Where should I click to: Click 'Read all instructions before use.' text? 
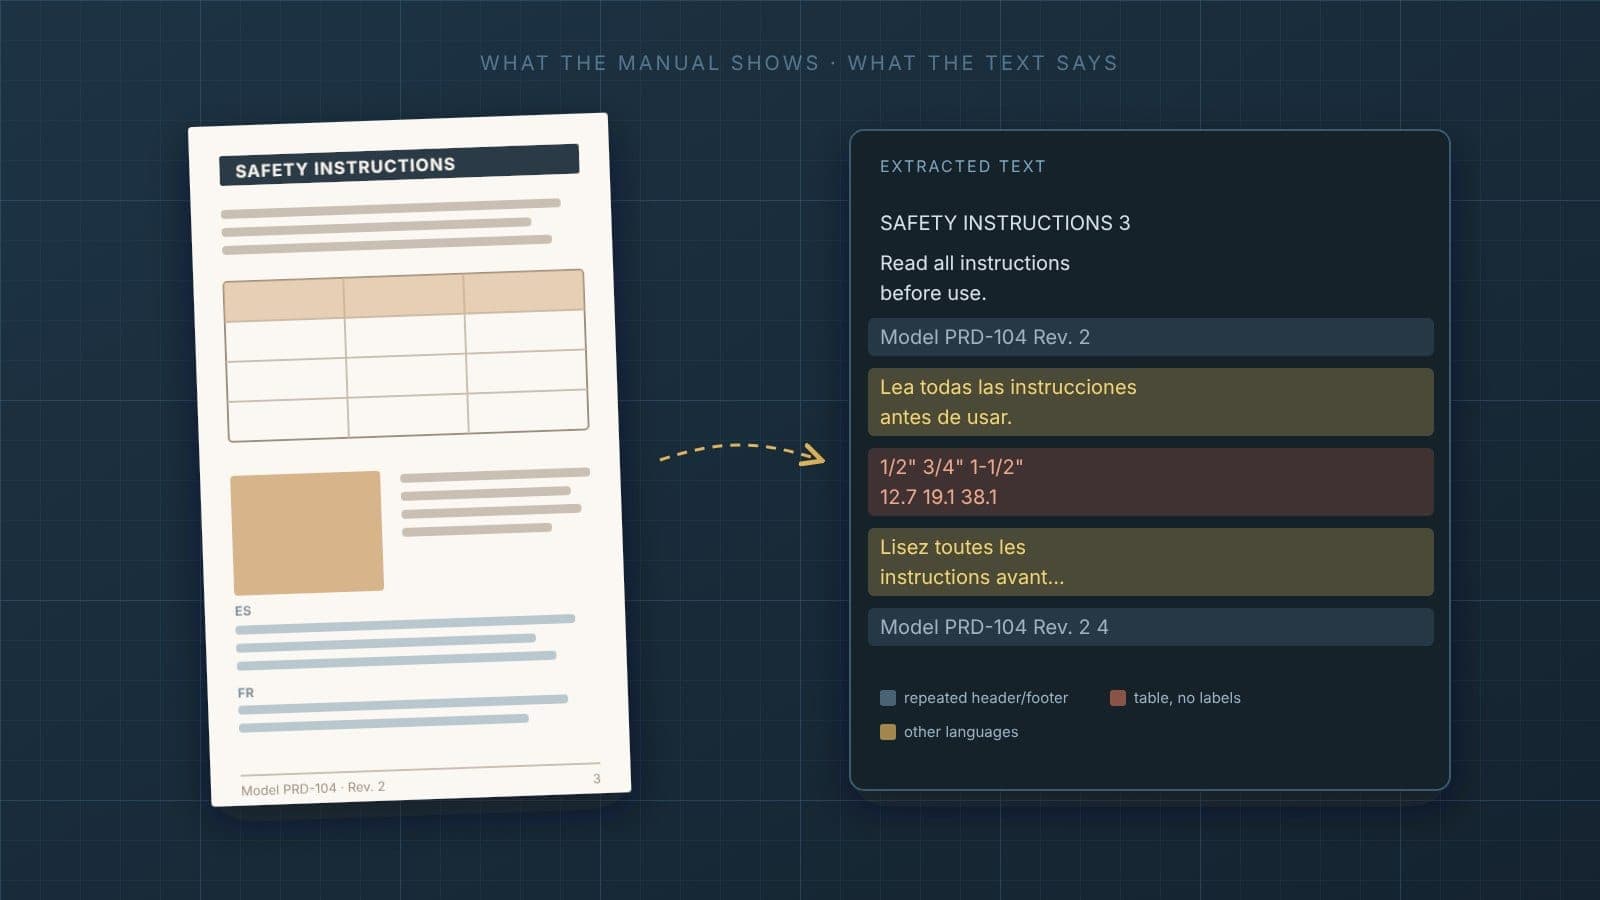click(x=975, y=278)
